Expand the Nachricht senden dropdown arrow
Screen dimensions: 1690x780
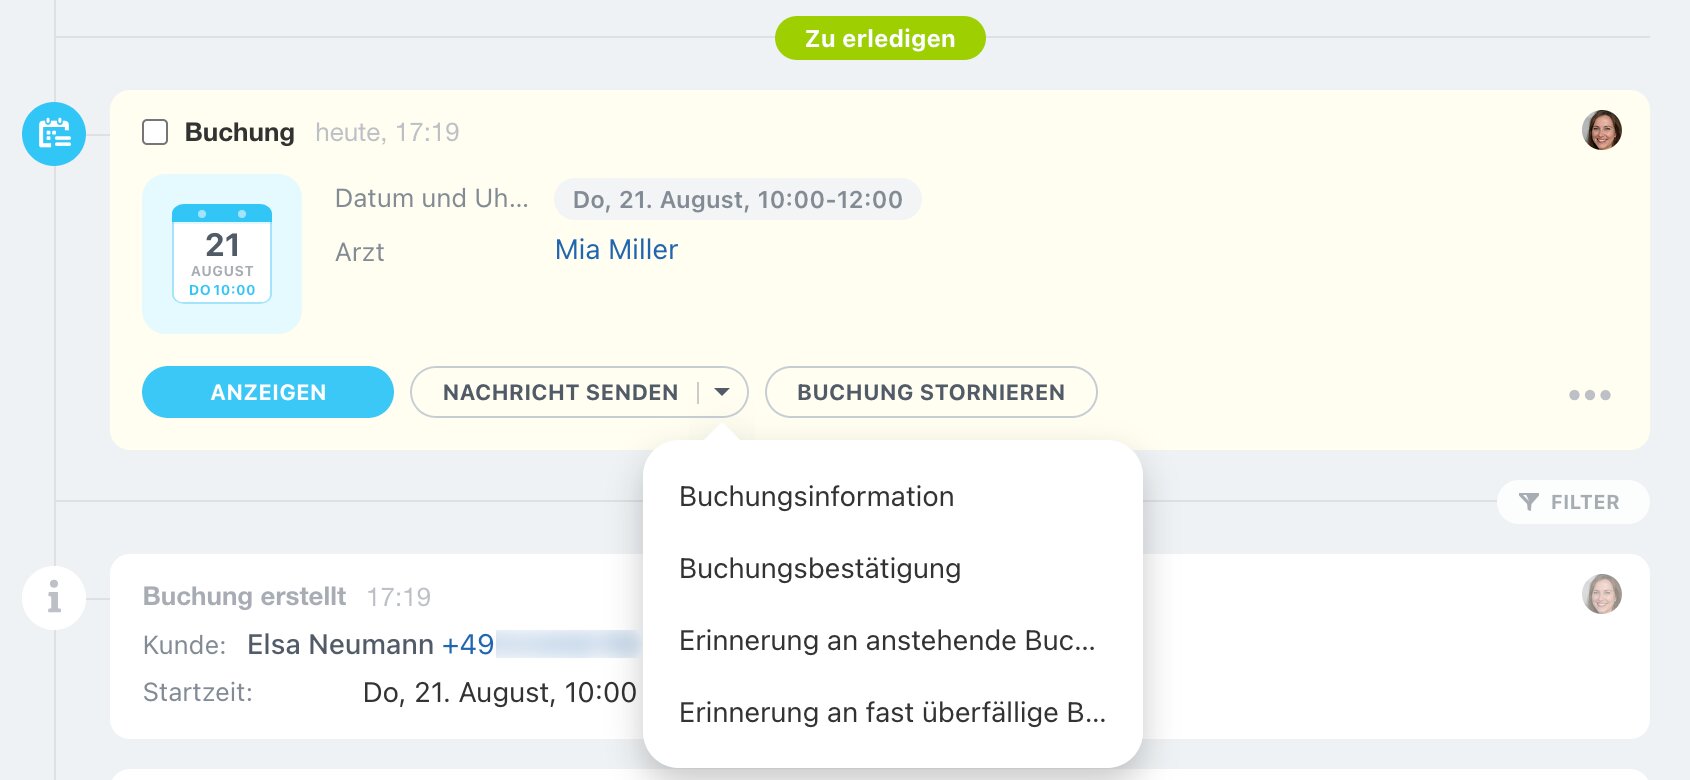pos(722,392)
